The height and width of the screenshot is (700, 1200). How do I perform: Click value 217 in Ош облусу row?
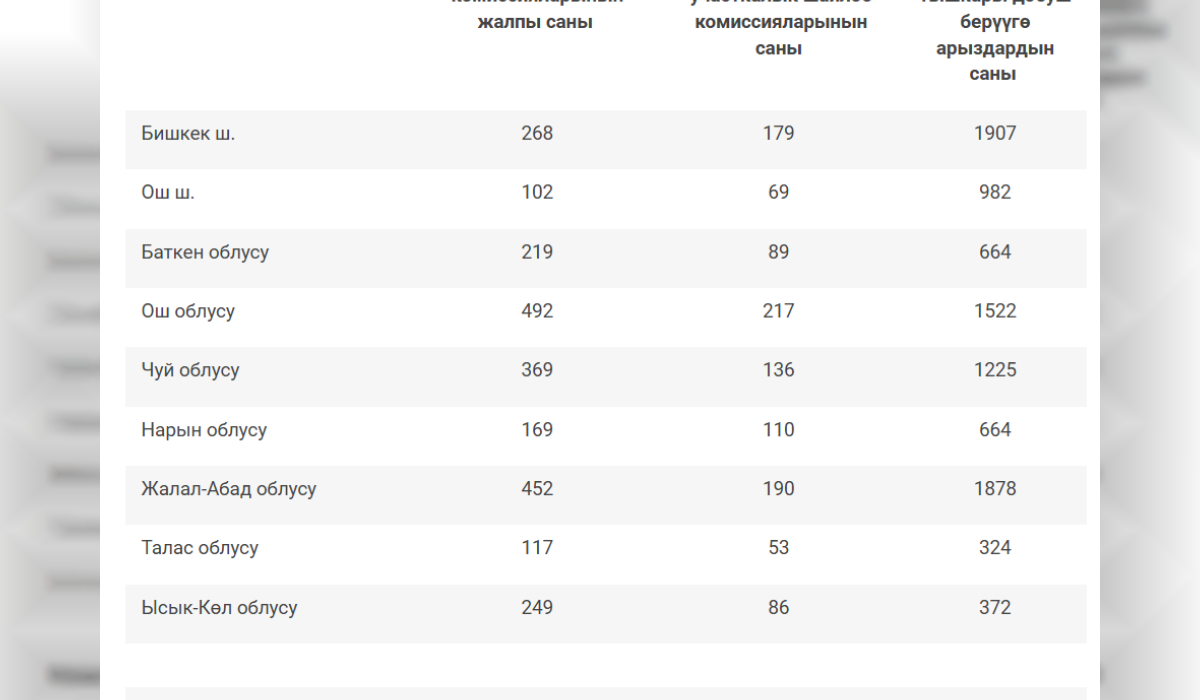pos(778,311)
